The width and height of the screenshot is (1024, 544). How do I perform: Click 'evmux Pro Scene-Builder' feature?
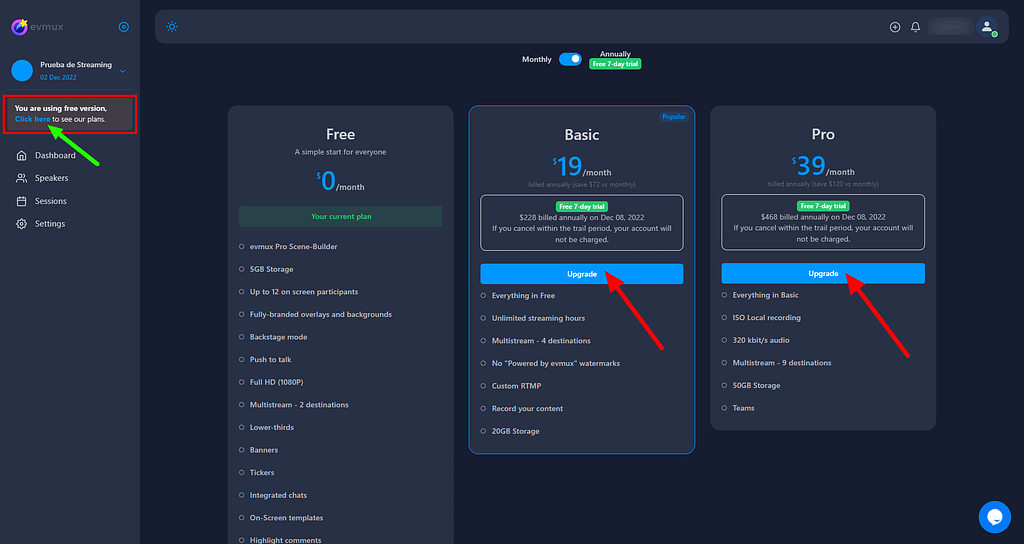coord(293,247)
